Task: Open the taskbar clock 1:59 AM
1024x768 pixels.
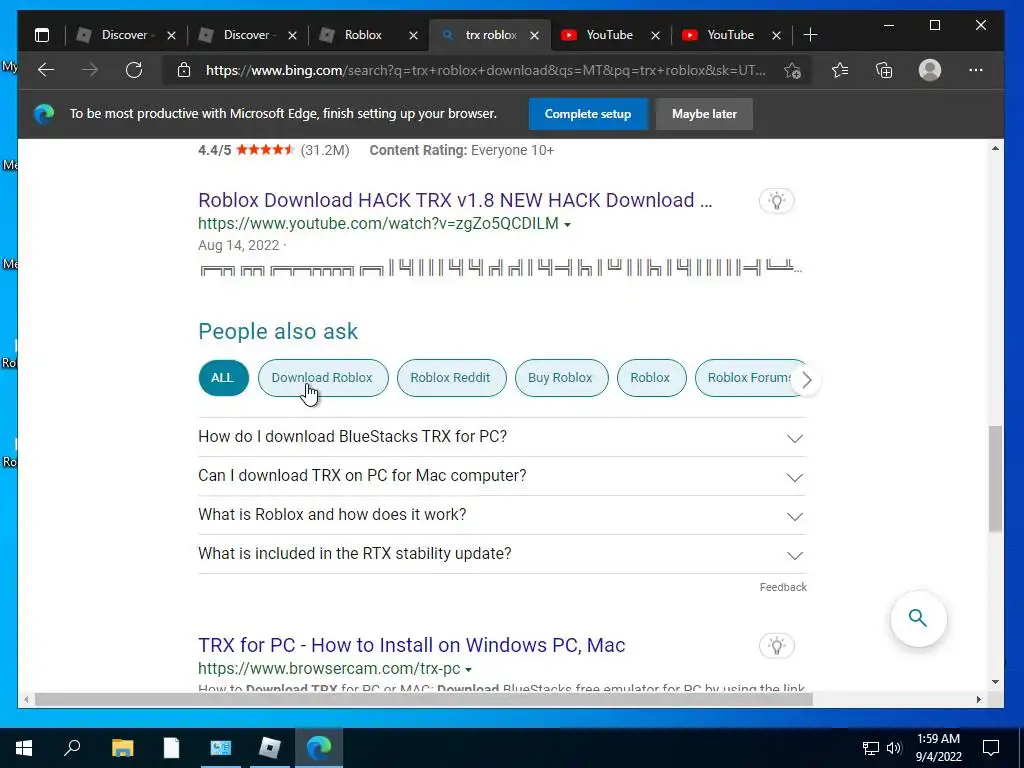Action: (938, 748)
